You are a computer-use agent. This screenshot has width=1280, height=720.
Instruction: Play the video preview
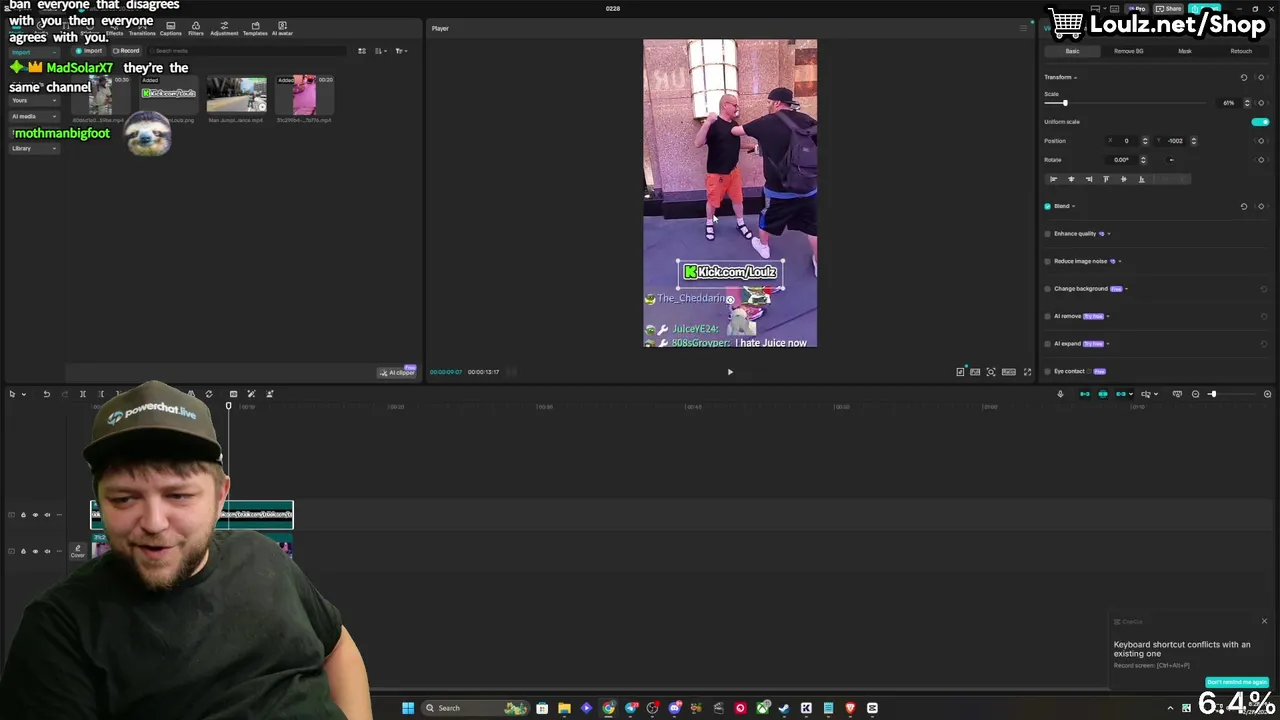pos(730,372)
